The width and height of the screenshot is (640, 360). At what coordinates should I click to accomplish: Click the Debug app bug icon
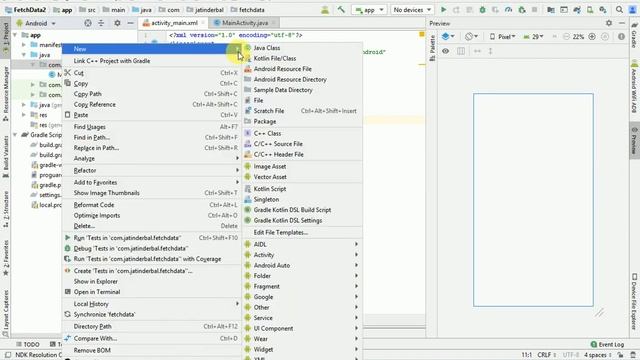(x=482, y=9)
